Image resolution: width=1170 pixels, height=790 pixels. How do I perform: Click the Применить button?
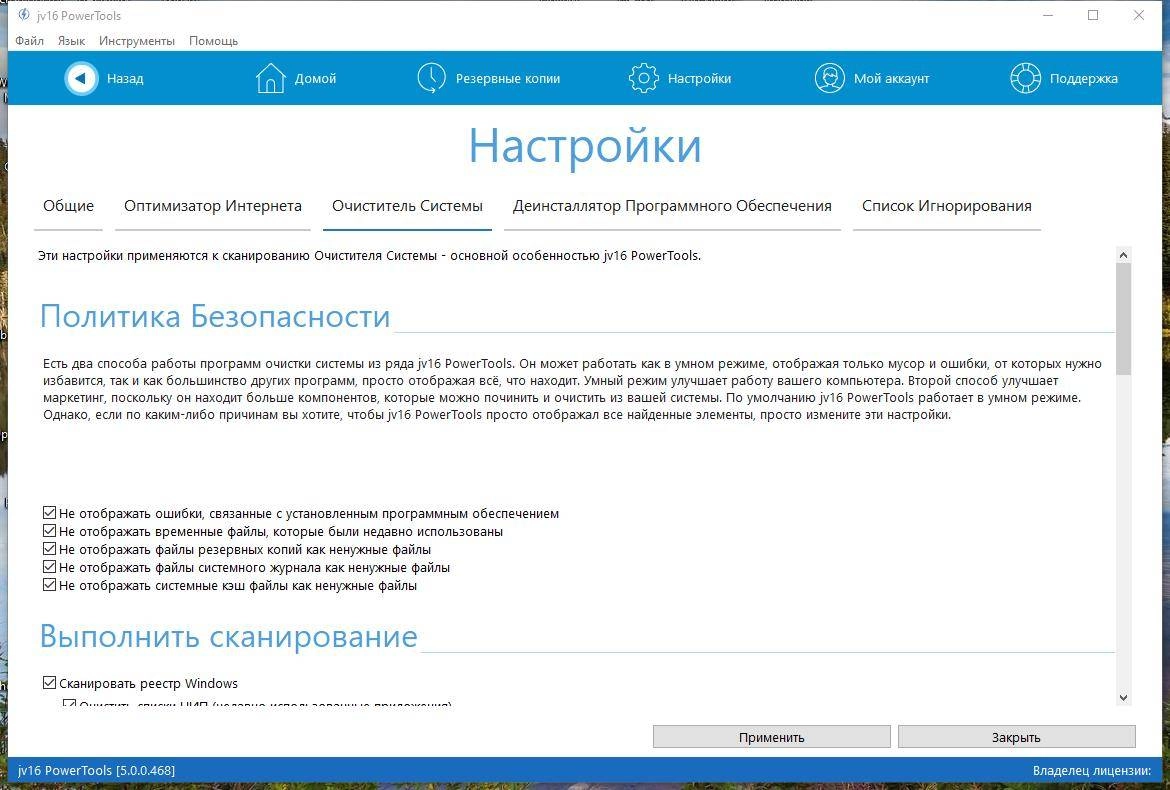pyautogui.click(x=772, y=737)
